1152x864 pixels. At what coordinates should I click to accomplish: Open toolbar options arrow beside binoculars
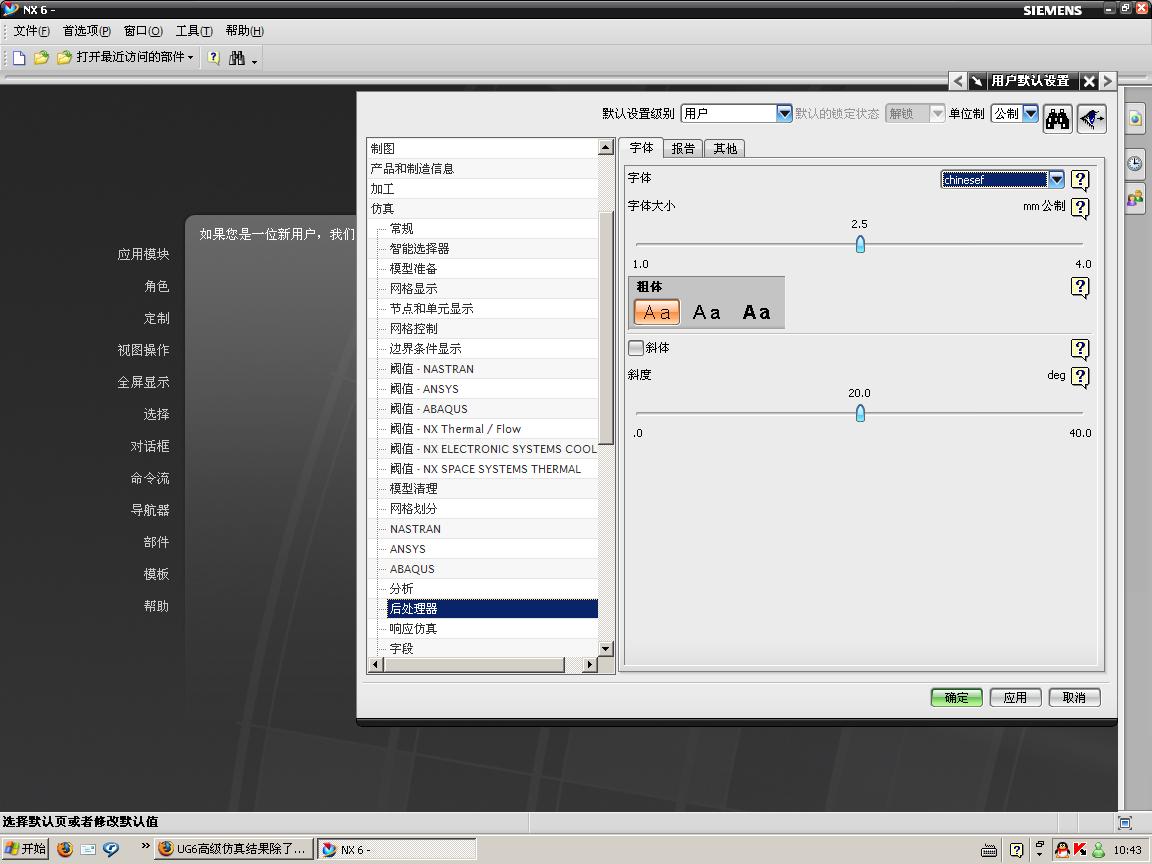coord(254,60)
